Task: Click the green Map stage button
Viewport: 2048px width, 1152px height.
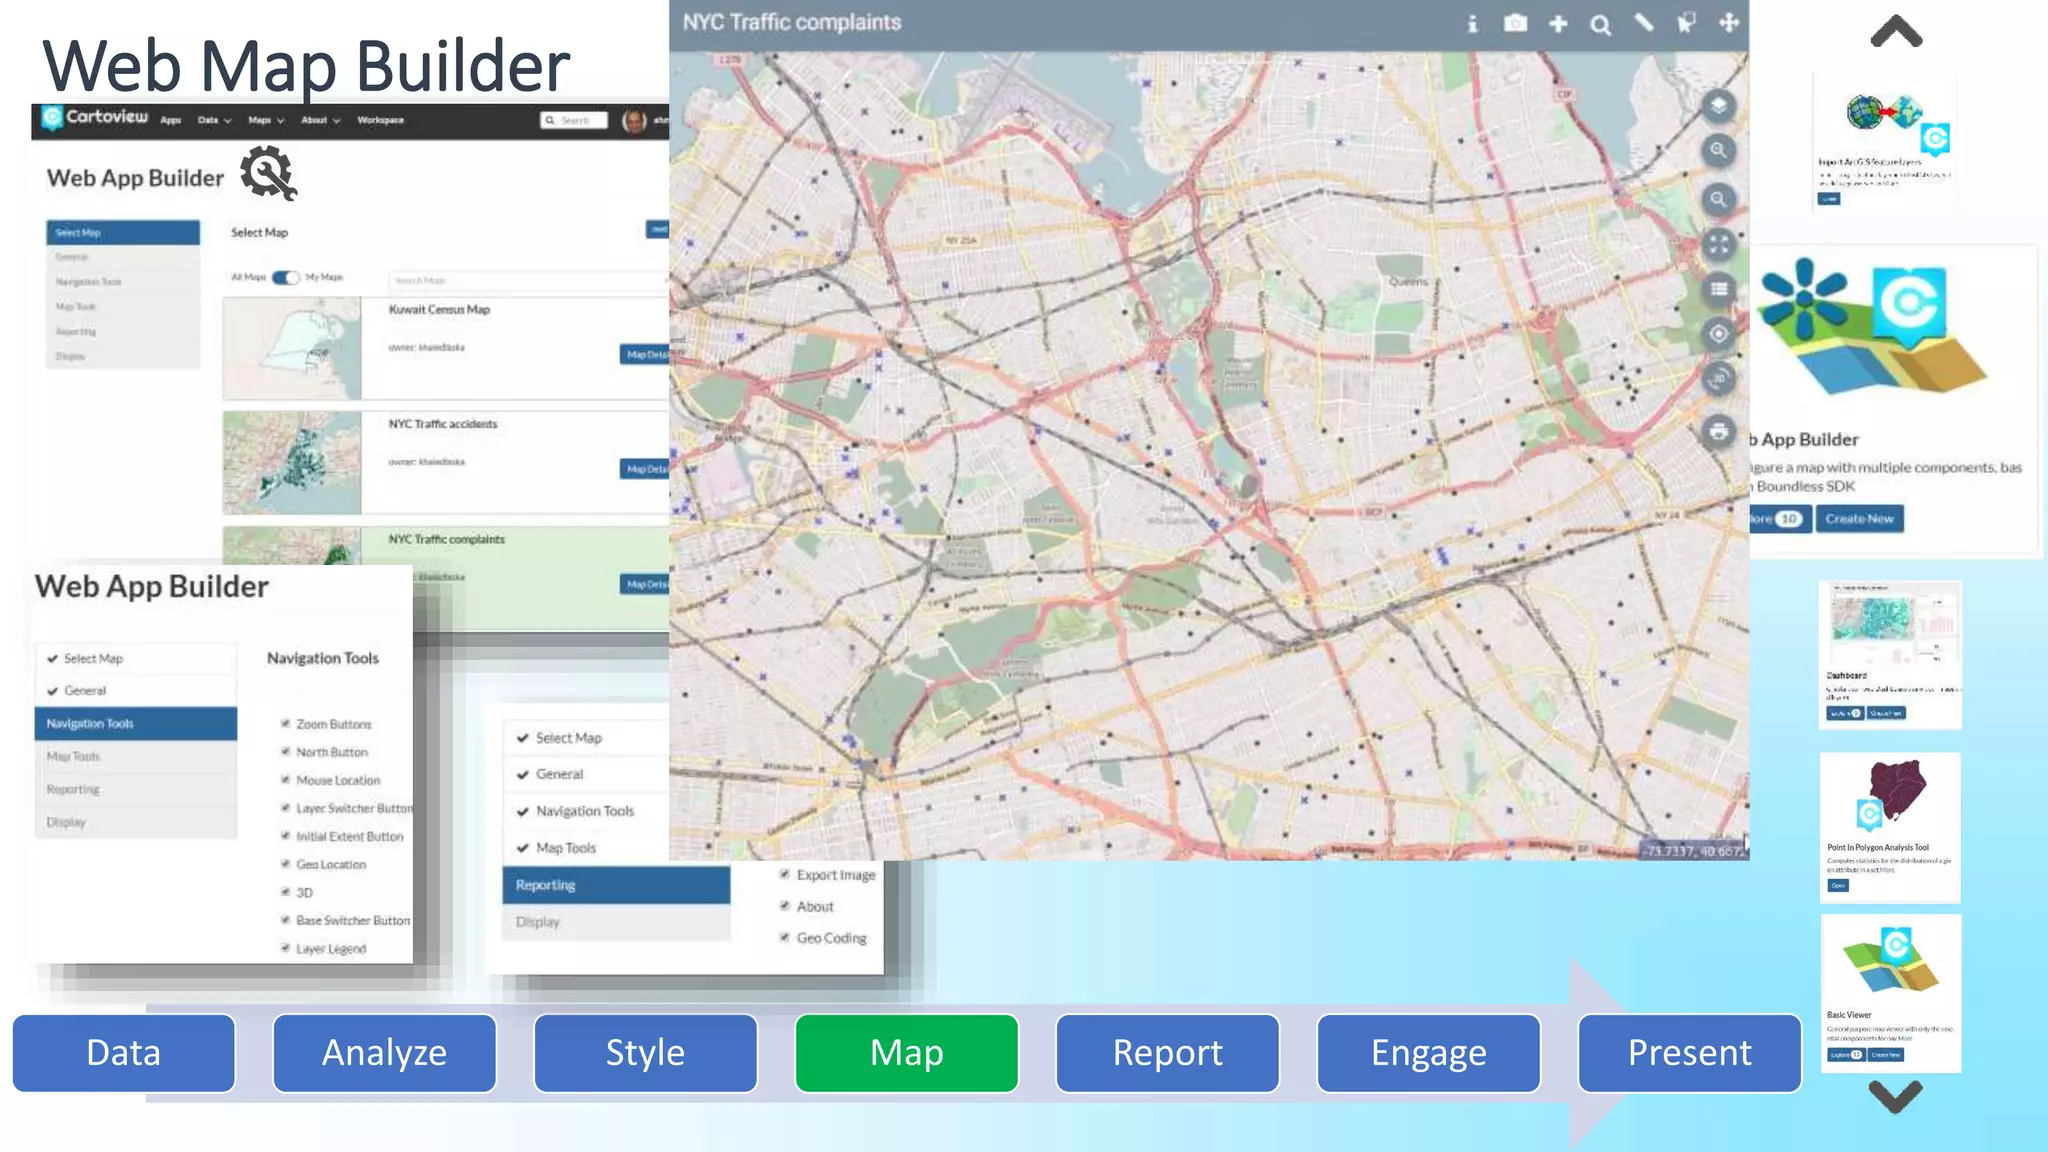Action: (906, 1053)
